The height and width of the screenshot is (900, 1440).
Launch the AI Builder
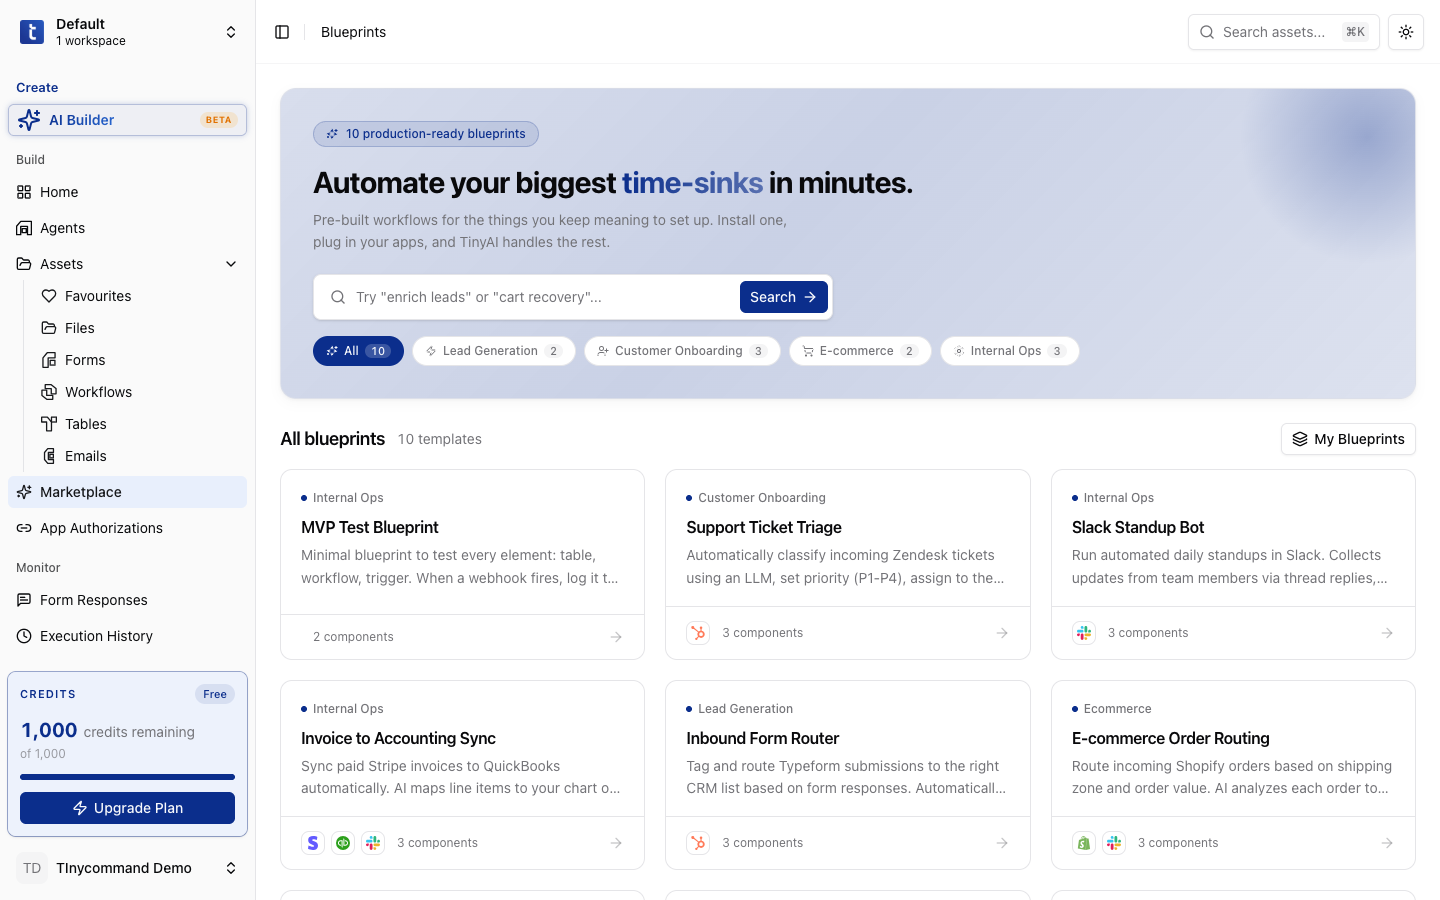pos(127,120)
